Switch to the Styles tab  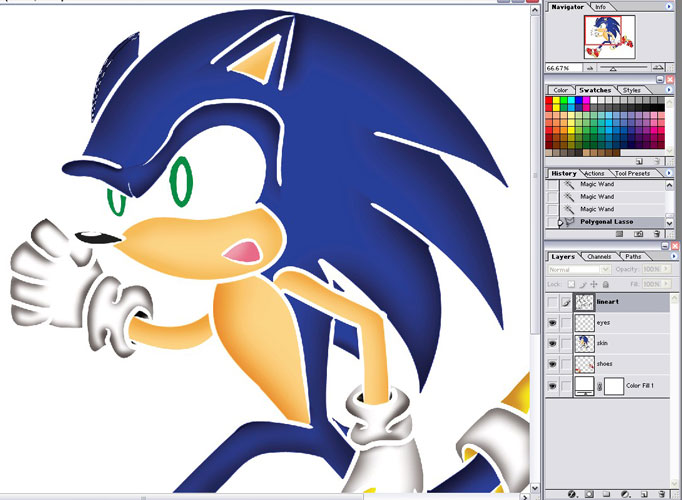[632, 90]
